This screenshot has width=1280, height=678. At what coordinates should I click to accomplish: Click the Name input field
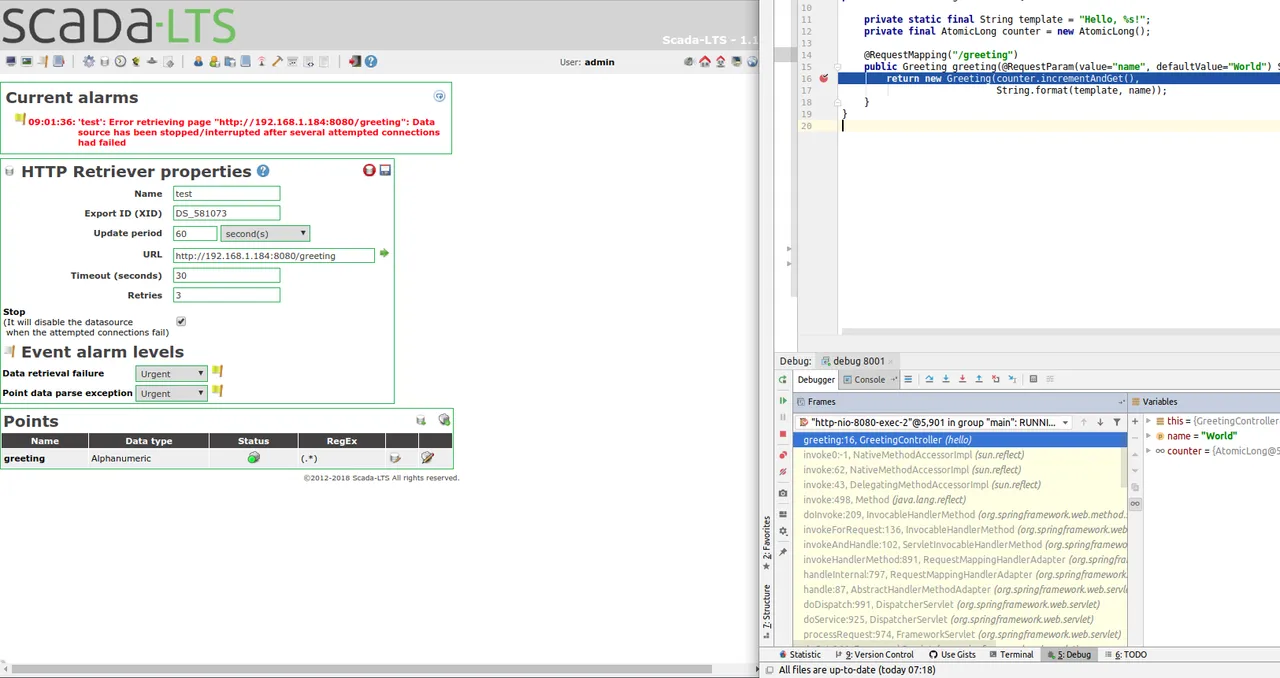point(226,194)
